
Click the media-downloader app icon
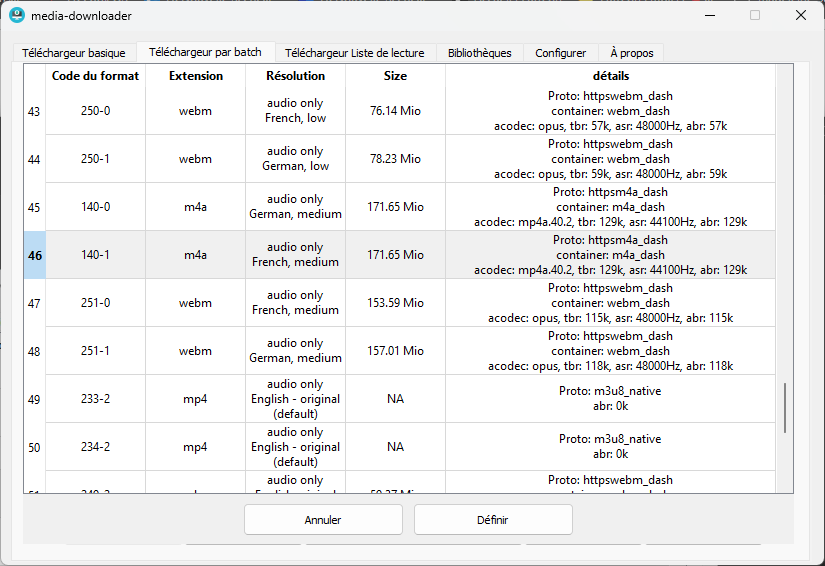(17, 16)
